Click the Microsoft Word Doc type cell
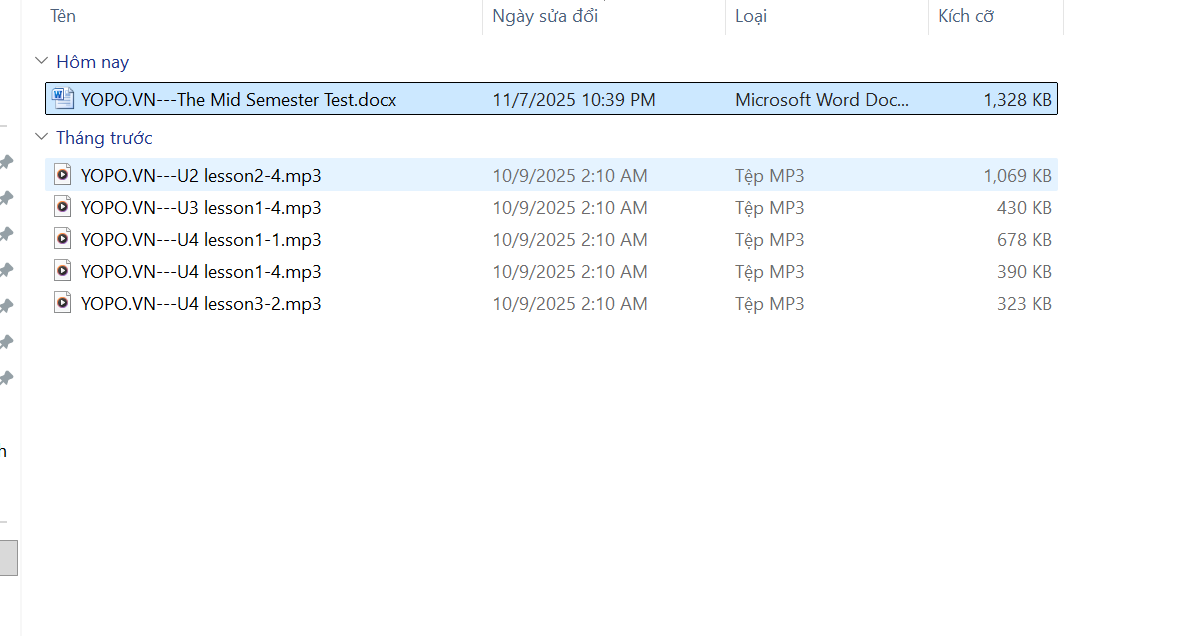The image size is (1182, 636). click(x=822, y=100)
